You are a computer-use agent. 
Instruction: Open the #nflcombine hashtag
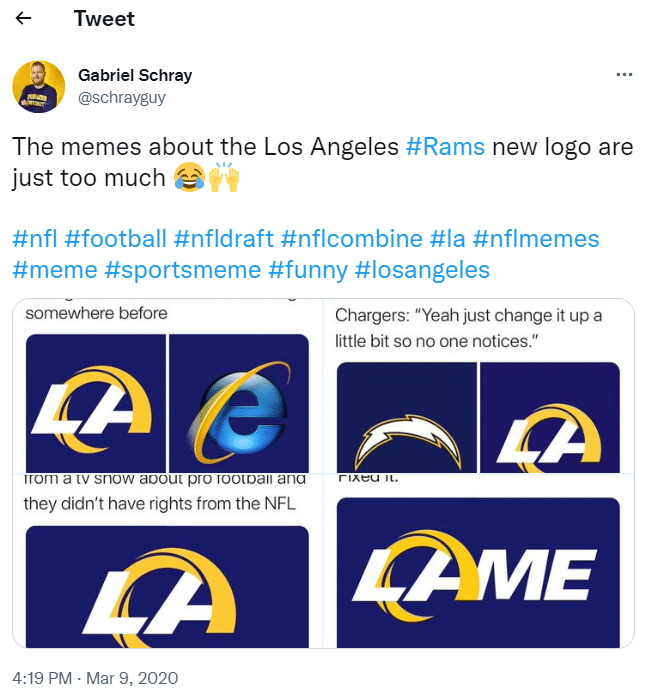(351, 239)
